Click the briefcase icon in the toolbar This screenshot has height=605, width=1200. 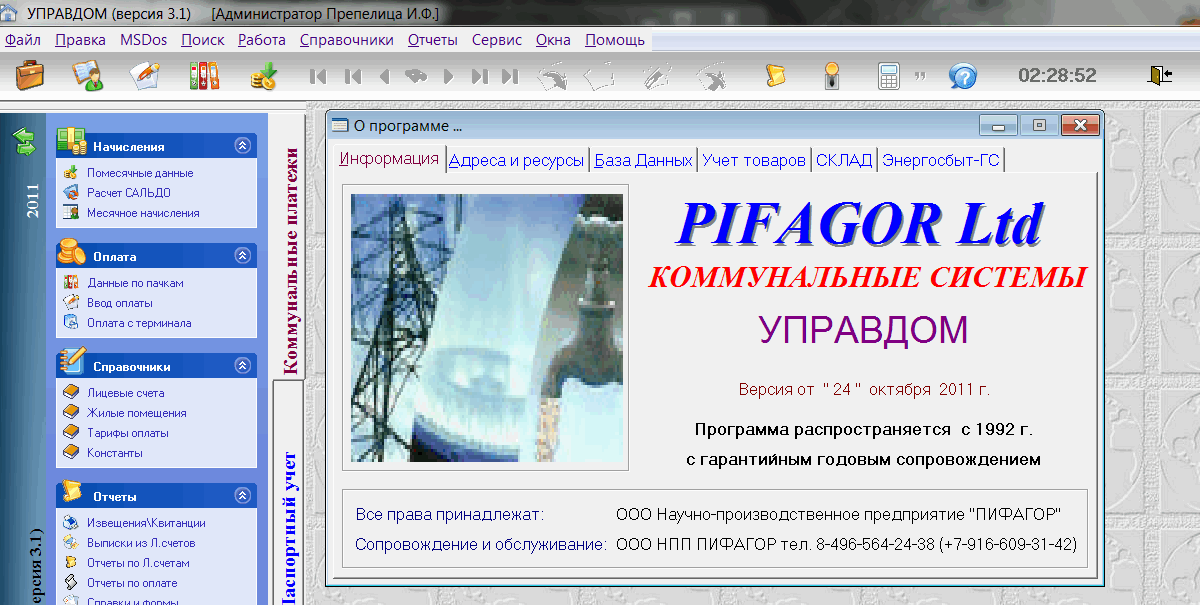tap(29, 75)
